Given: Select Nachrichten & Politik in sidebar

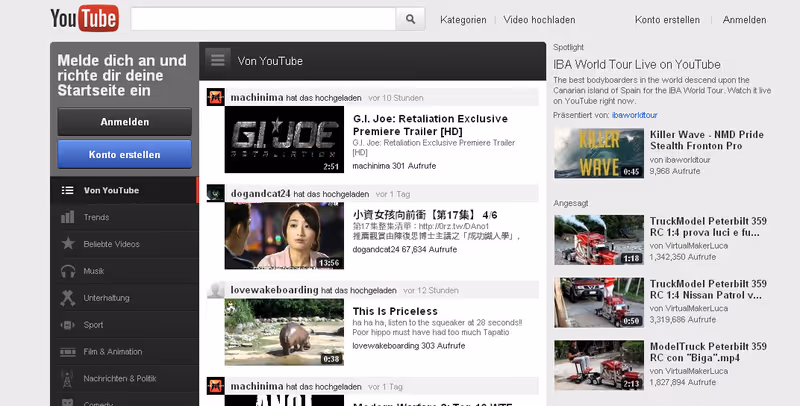Looking at the screenshot, I should pyautogui.click(x=120, y=379).
